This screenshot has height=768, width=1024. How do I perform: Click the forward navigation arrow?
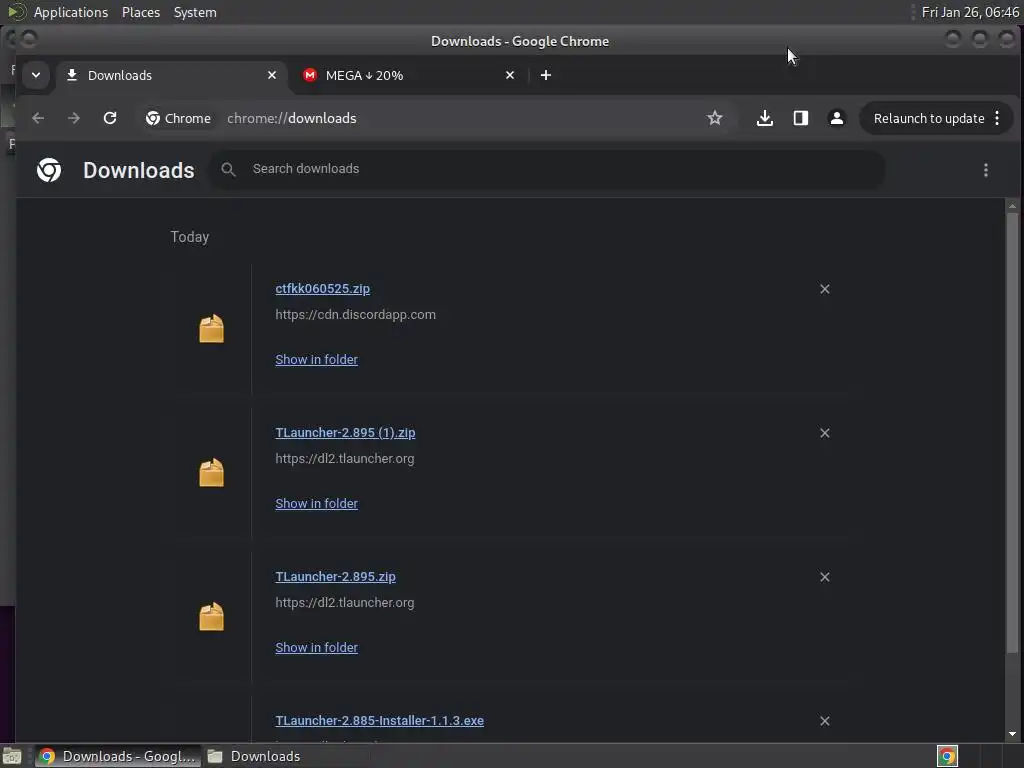pyautogui.click(x=74, y=118)
